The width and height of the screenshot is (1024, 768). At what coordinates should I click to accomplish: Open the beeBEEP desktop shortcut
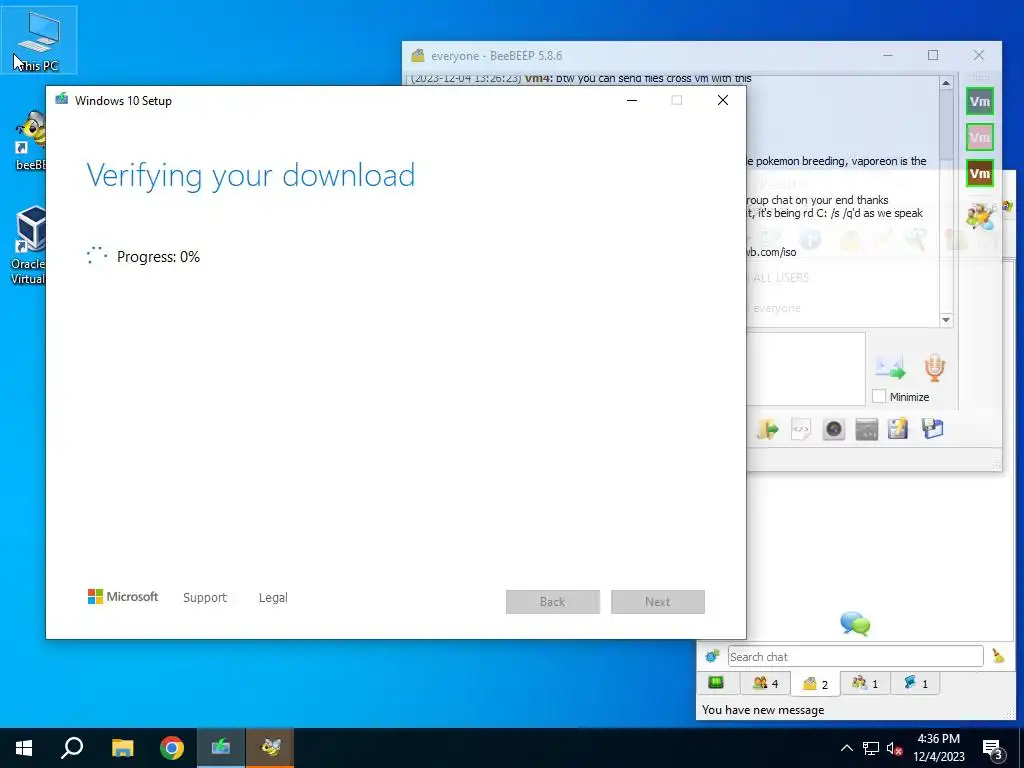(30, 141)
